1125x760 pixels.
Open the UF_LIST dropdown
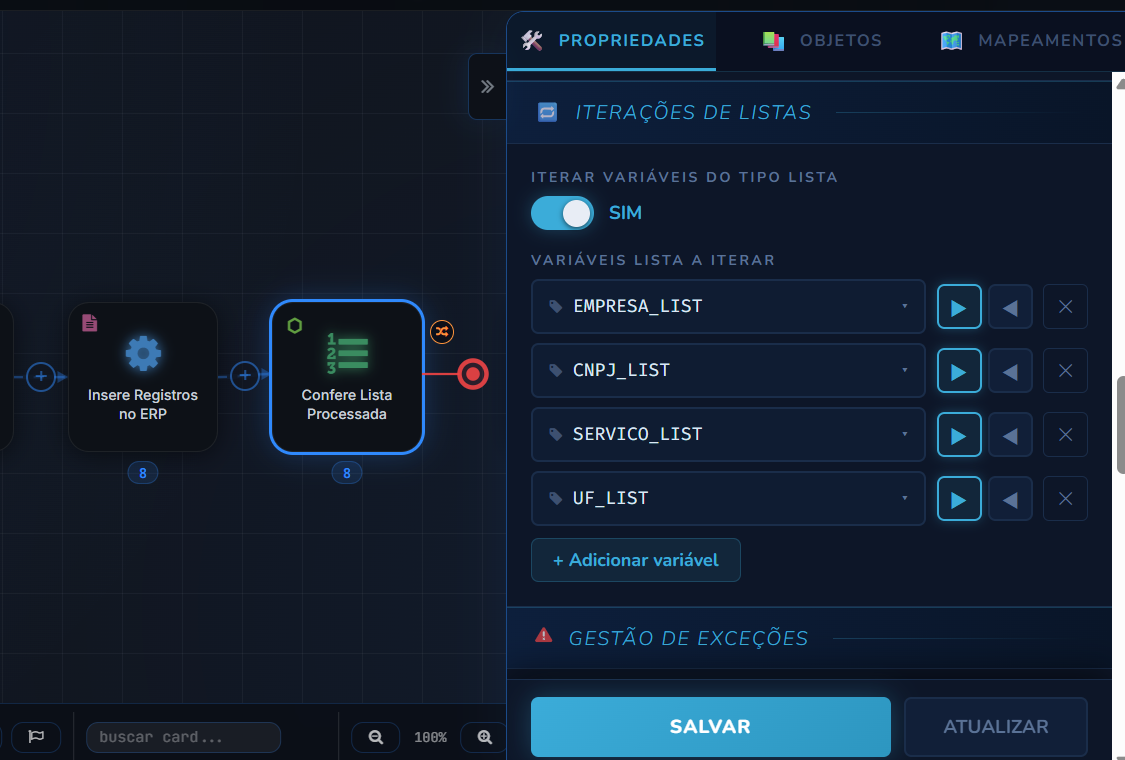(728, 498)
